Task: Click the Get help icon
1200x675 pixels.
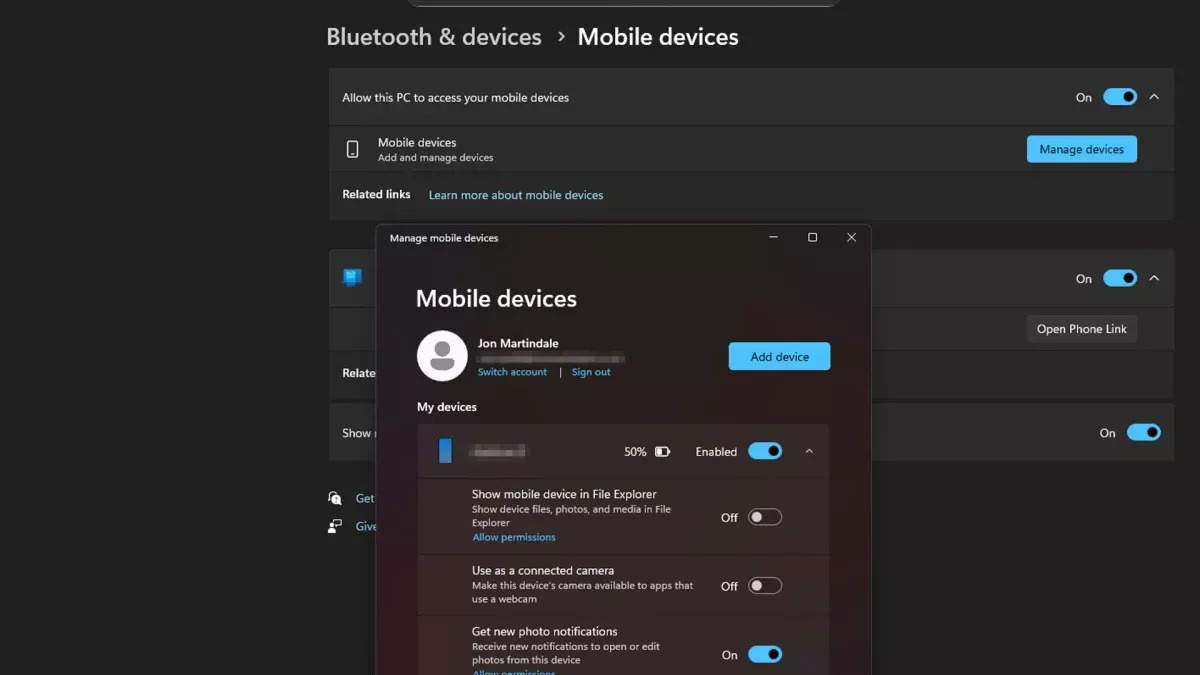Action: pos(335,498)
